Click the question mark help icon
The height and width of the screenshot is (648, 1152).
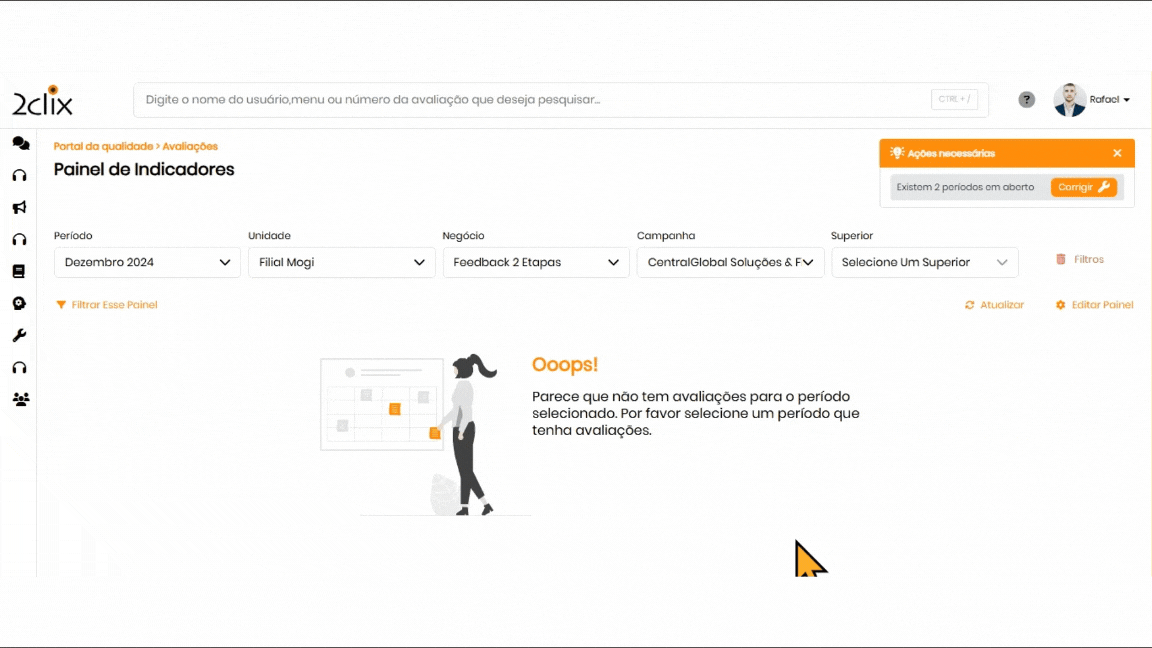[x=1026, y=100]
